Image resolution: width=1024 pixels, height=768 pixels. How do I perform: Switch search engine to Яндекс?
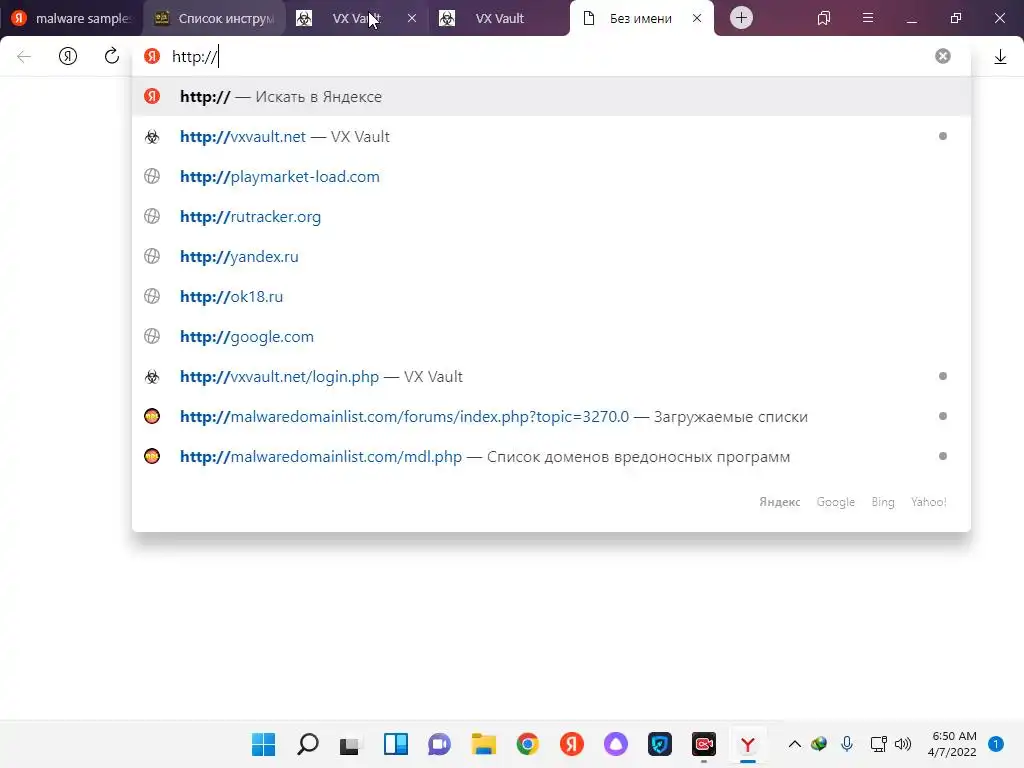coord(779,502)
